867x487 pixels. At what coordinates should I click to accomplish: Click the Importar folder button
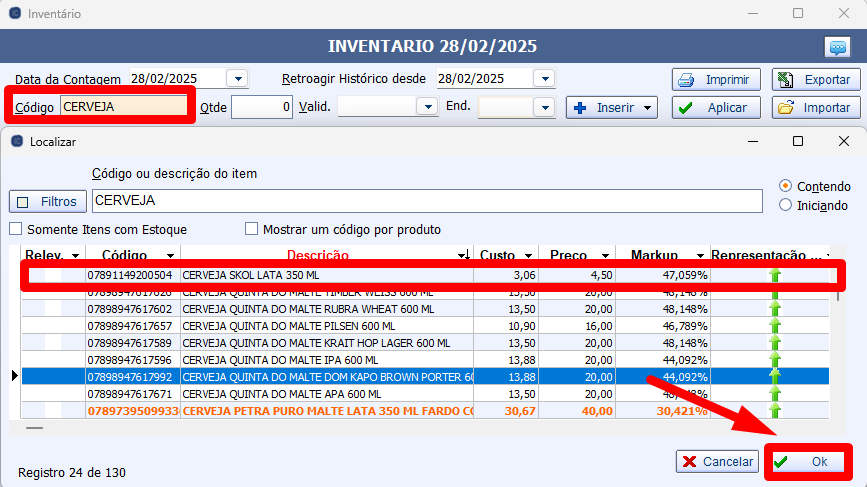[814, 107]
